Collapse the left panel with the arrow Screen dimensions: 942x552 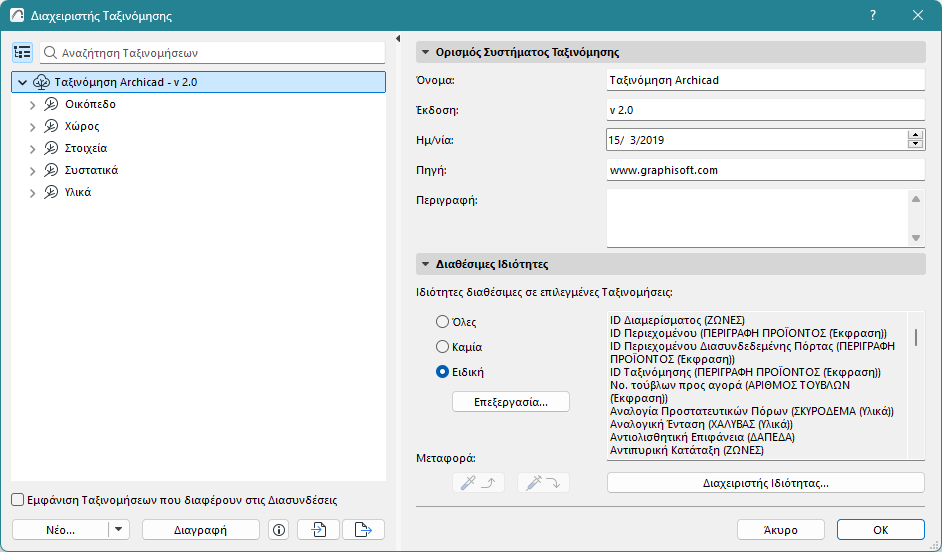398,38
